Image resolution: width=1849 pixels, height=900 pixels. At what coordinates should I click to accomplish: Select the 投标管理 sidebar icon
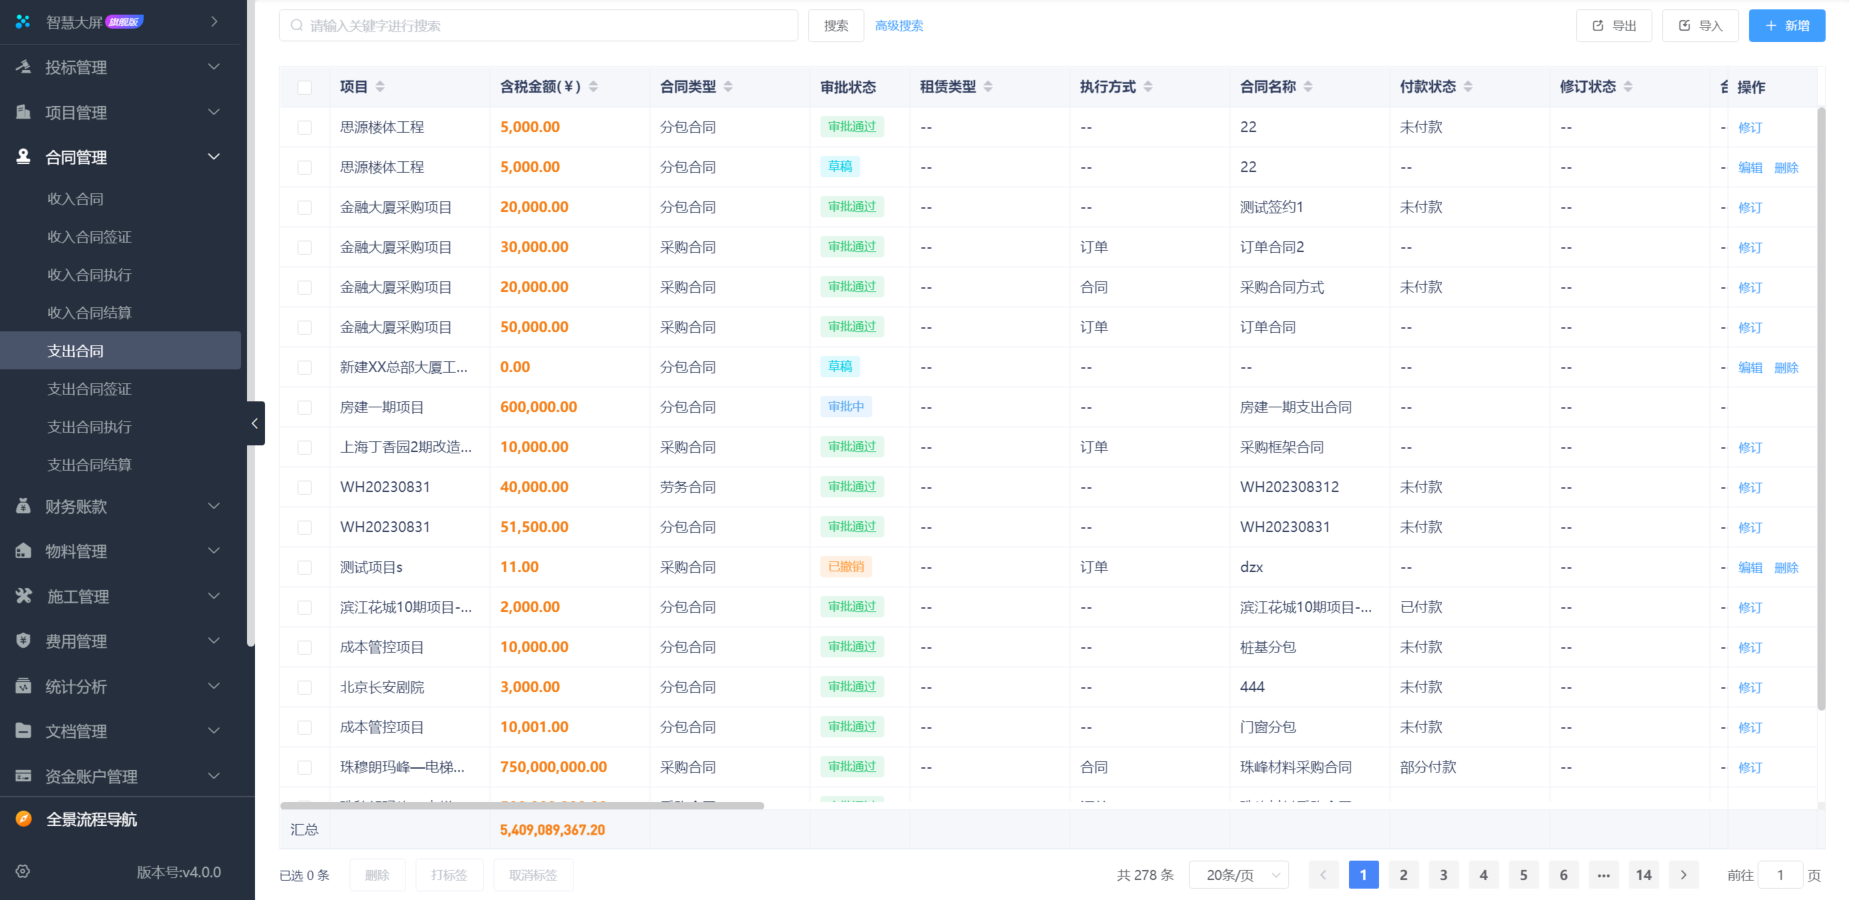[x=24, y=67]
